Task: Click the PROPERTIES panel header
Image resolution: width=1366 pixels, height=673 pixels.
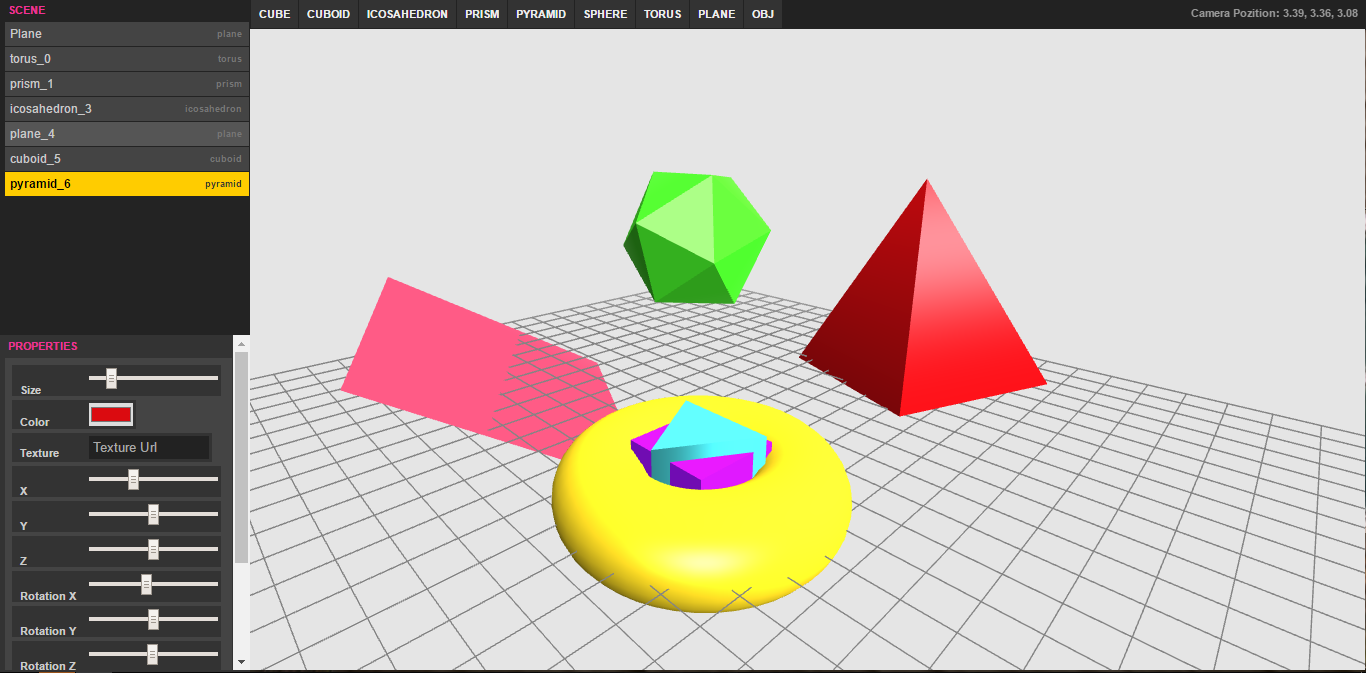Action: [x=43, y=346]
